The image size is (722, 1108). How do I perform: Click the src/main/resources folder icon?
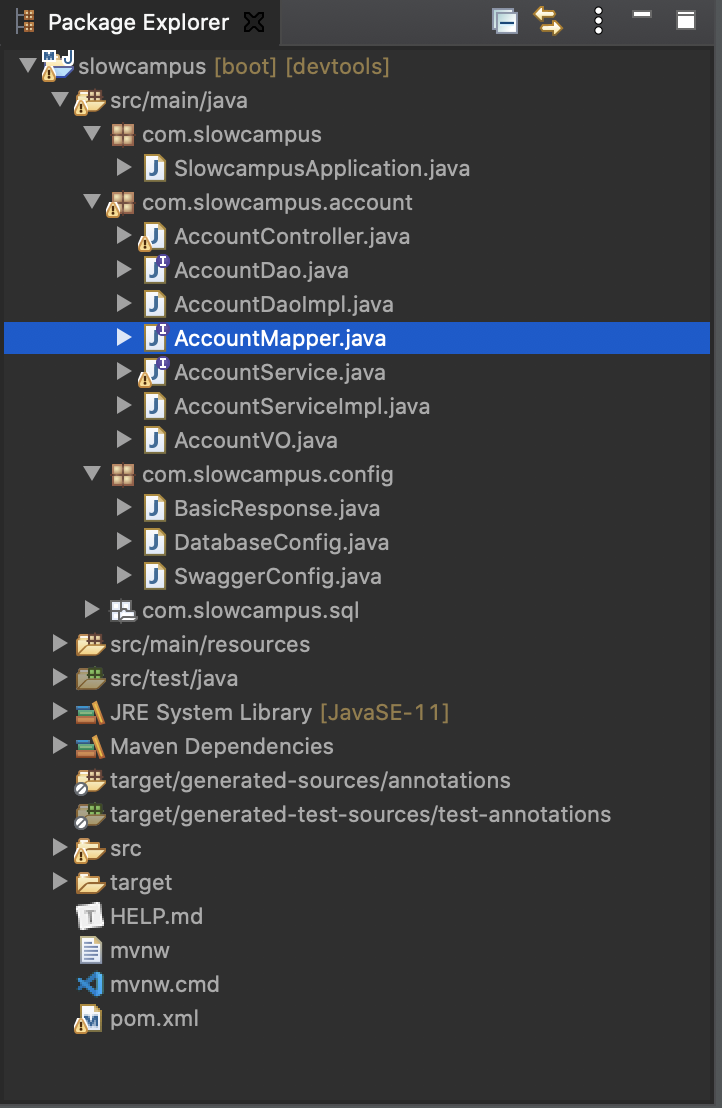point(90,644)
